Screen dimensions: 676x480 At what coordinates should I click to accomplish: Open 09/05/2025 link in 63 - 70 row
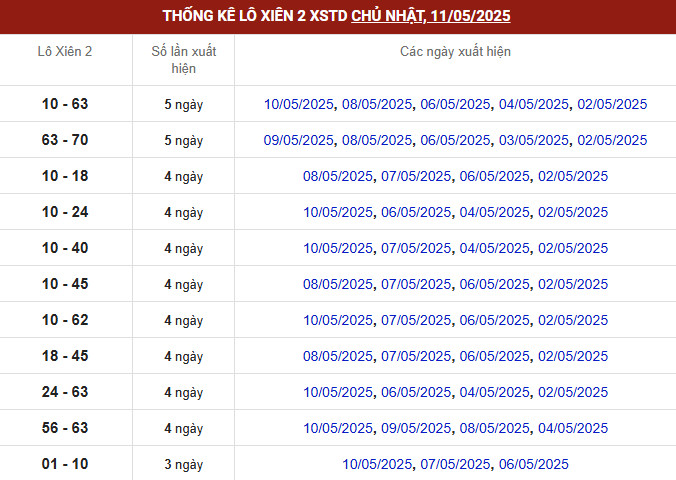(x=299, y=140)
